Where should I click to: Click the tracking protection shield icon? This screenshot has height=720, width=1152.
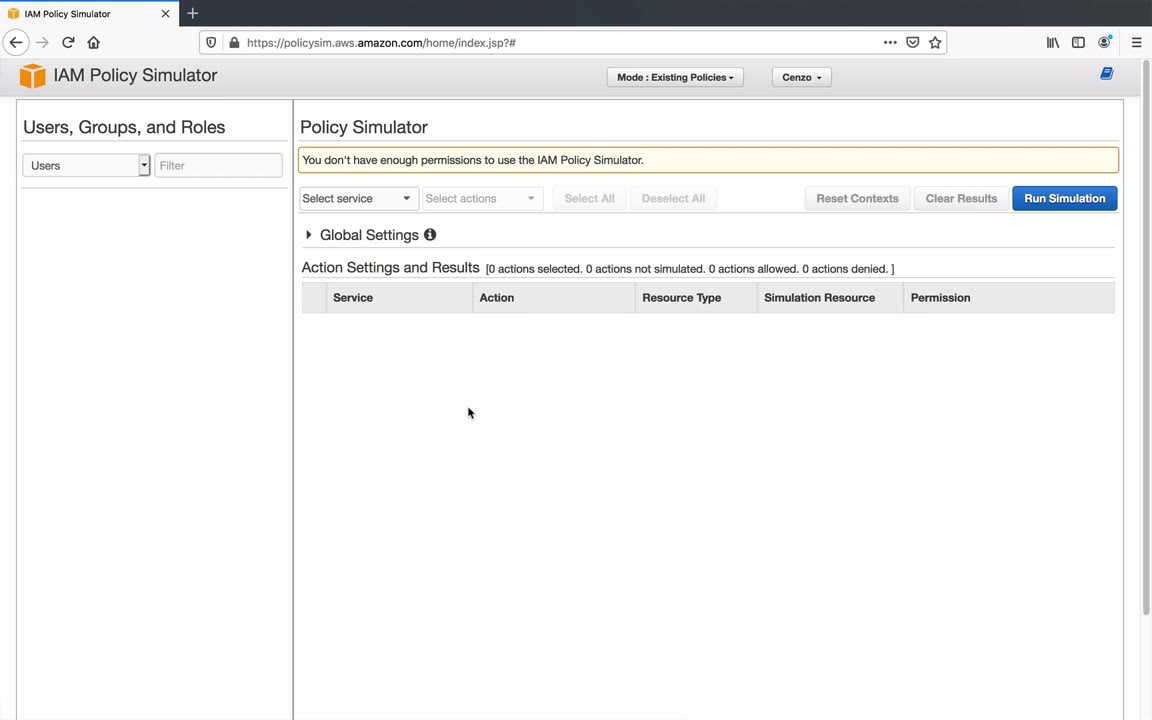coord(211,43)
